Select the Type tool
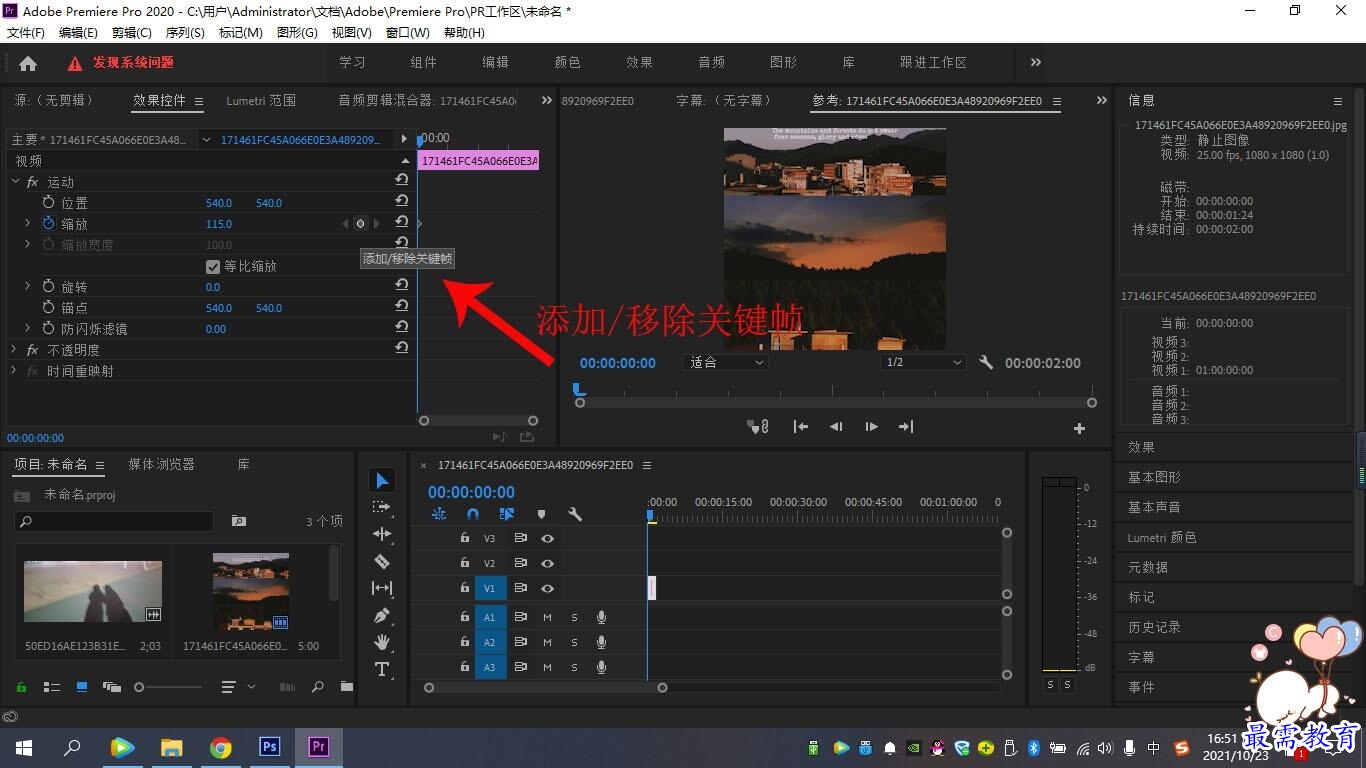This screenshot has height=768, width=1366. (382, 669)
